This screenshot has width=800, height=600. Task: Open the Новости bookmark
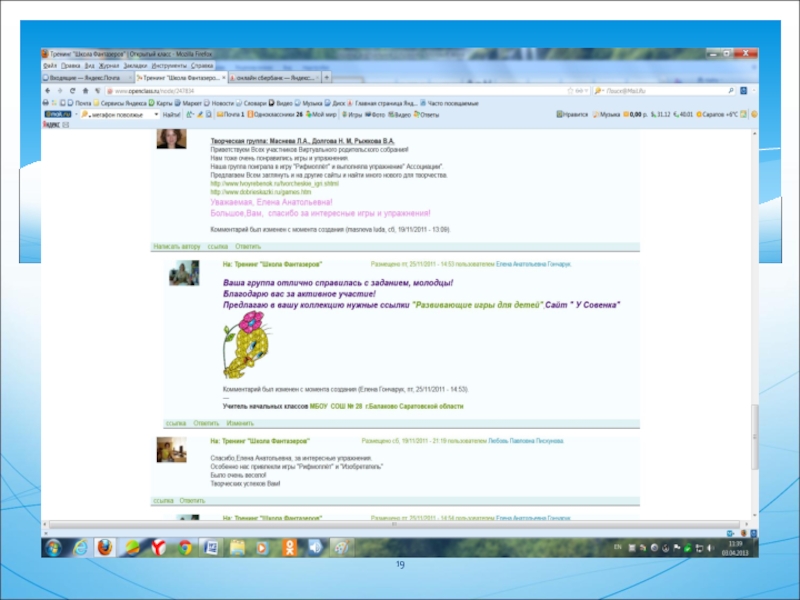coord(219,103)
